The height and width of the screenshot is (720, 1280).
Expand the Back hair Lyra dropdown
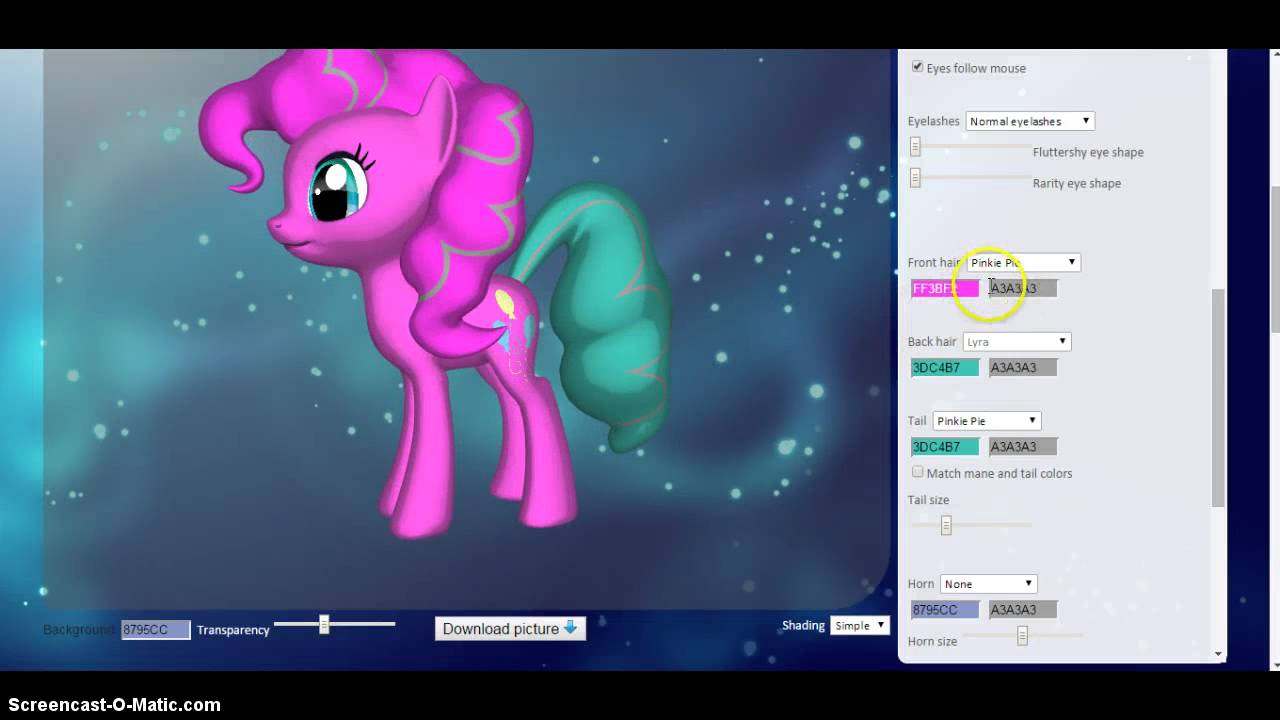click(x=1016, y=342)
